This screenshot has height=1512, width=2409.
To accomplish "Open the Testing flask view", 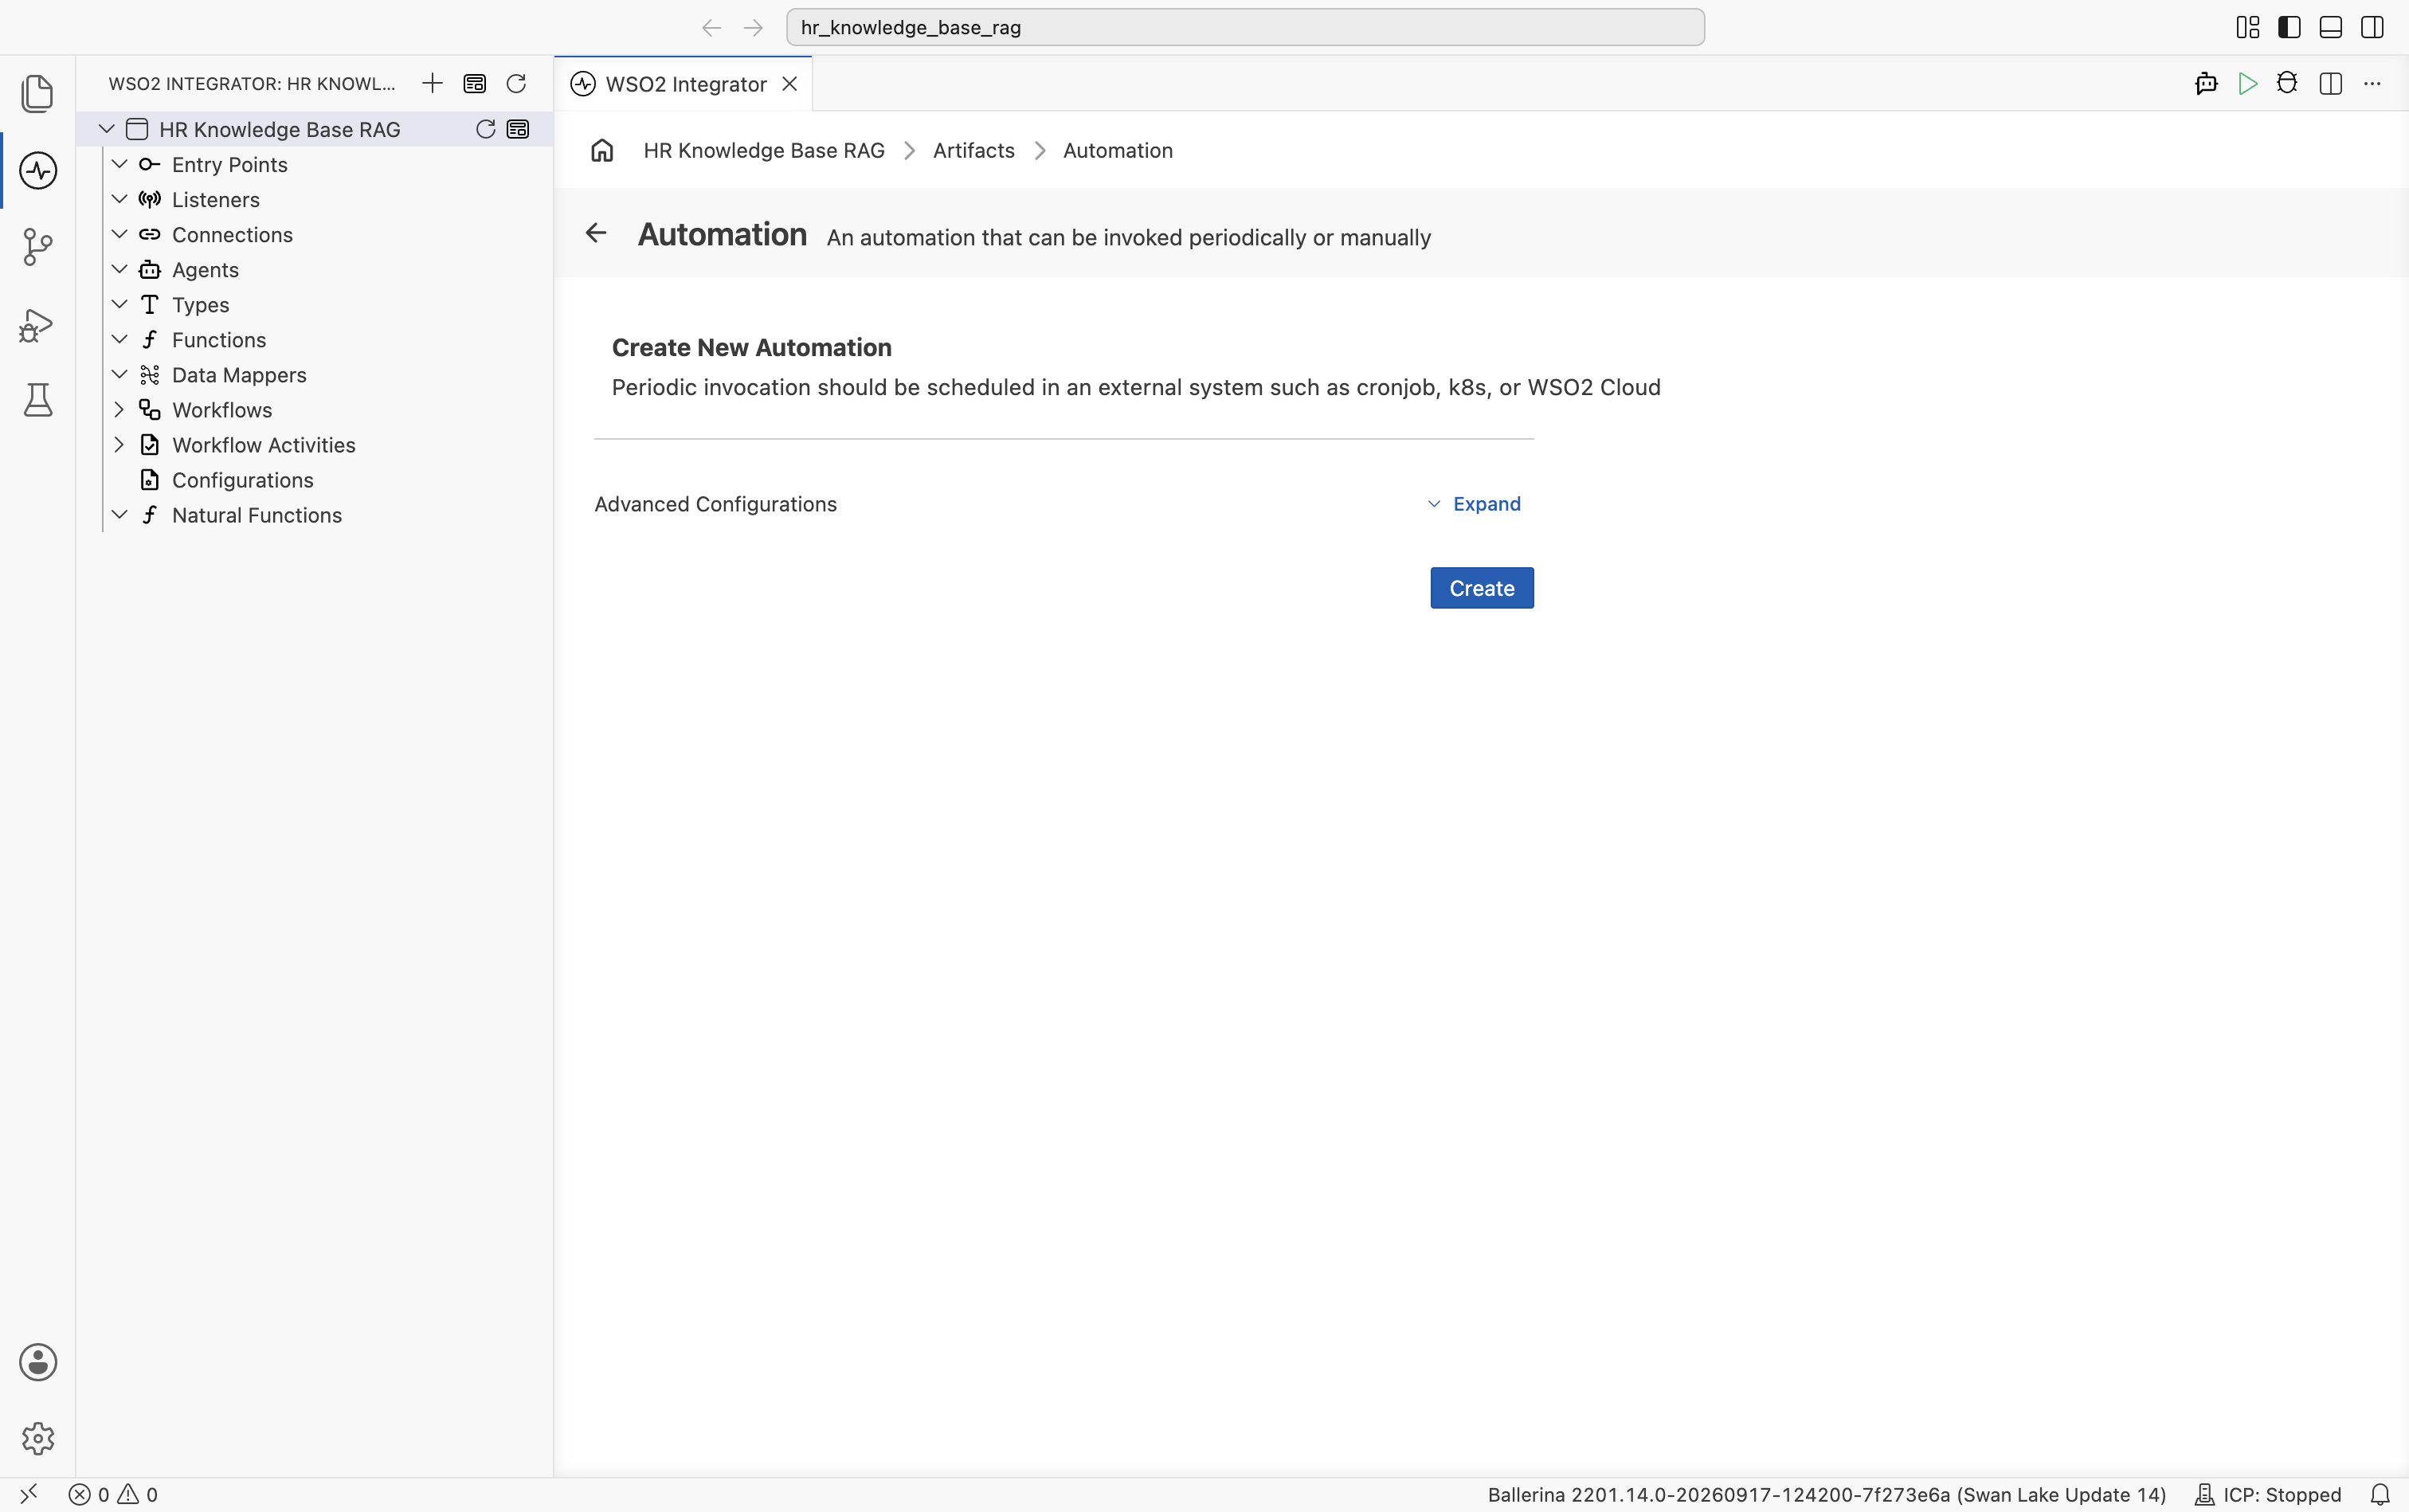I will (37, 400).
